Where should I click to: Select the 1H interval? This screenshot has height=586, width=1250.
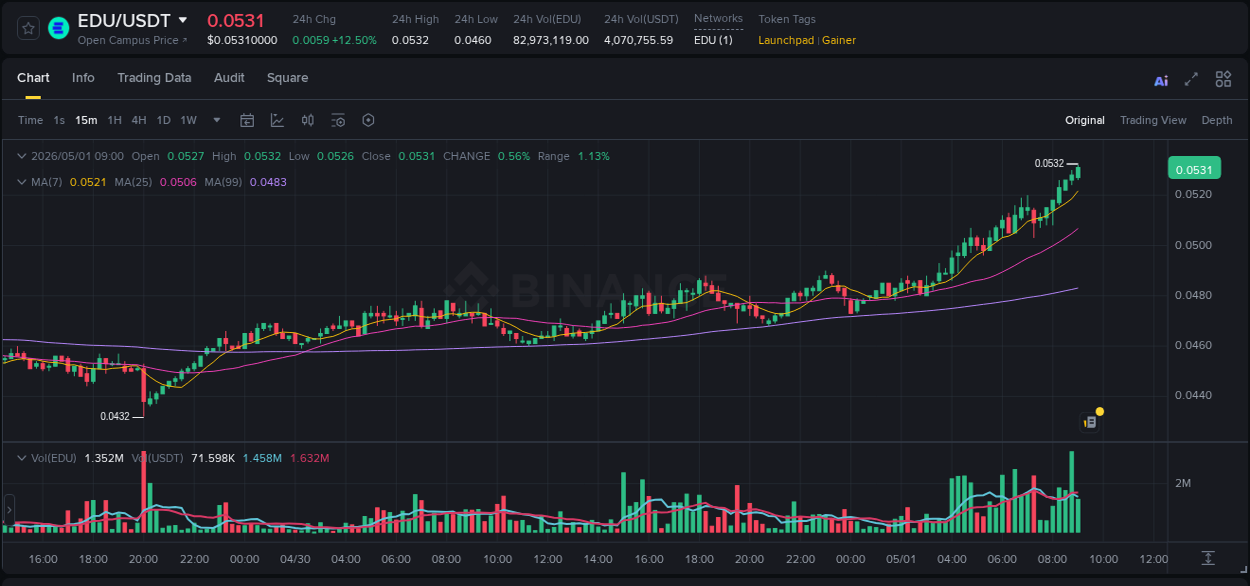coord(114,120)
